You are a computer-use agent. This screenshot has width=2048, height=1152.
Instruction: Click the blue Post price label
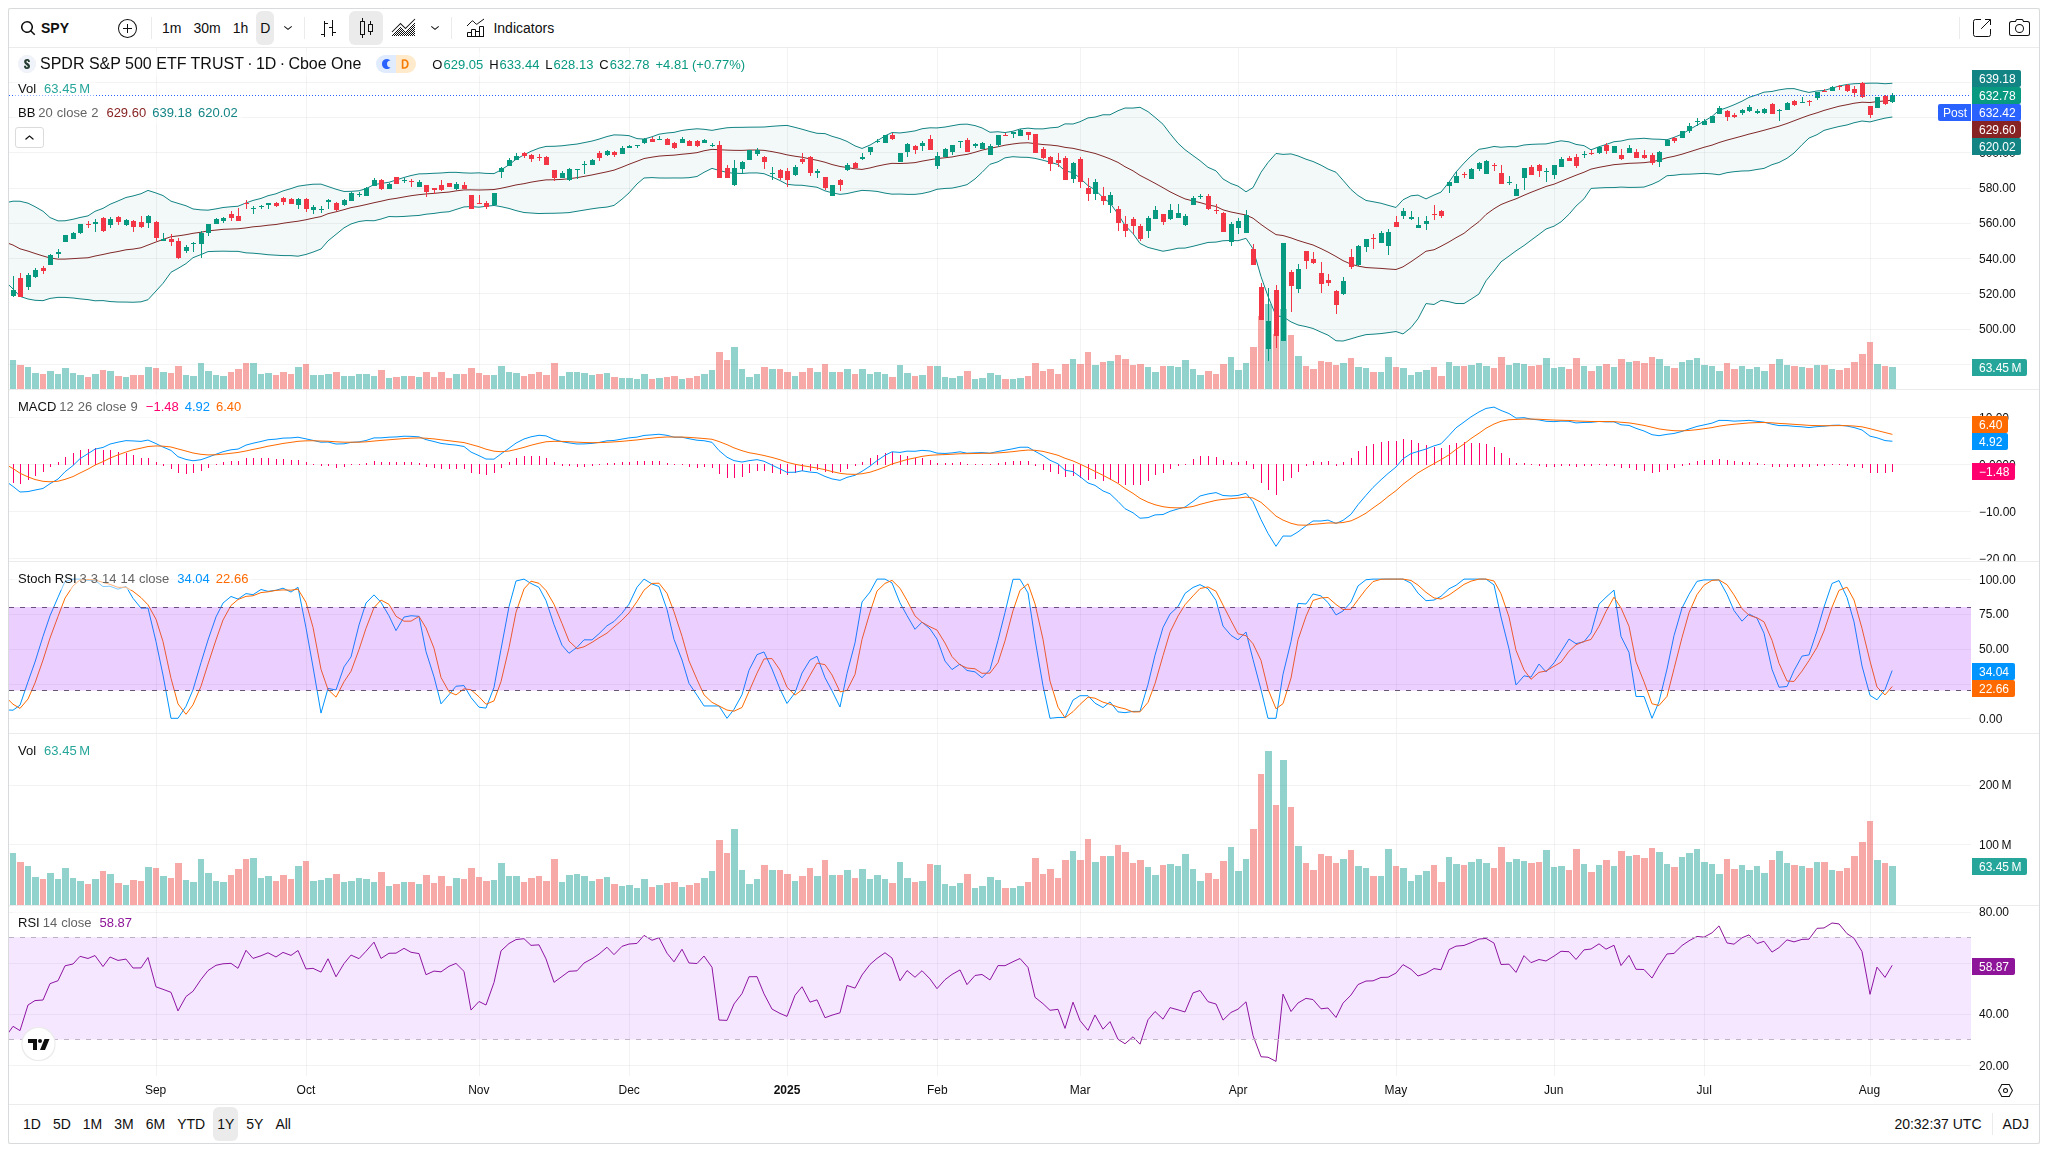[1955, 113]
